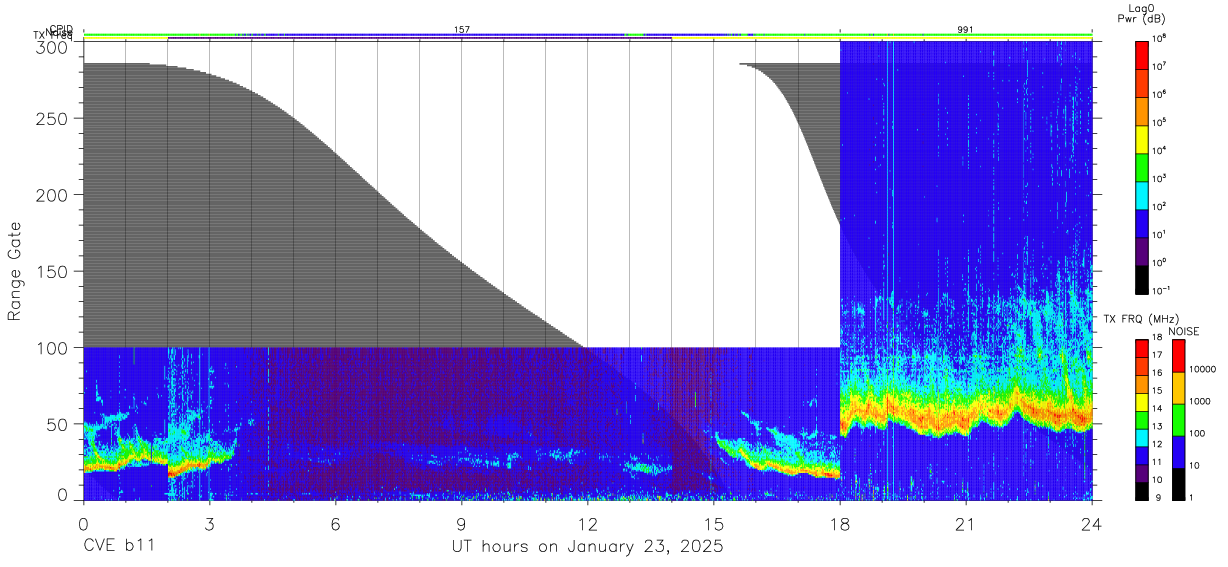Click the green segment of the NOISE colorbar
The width and height of the screenshot is (1228, 567).
1179,420
